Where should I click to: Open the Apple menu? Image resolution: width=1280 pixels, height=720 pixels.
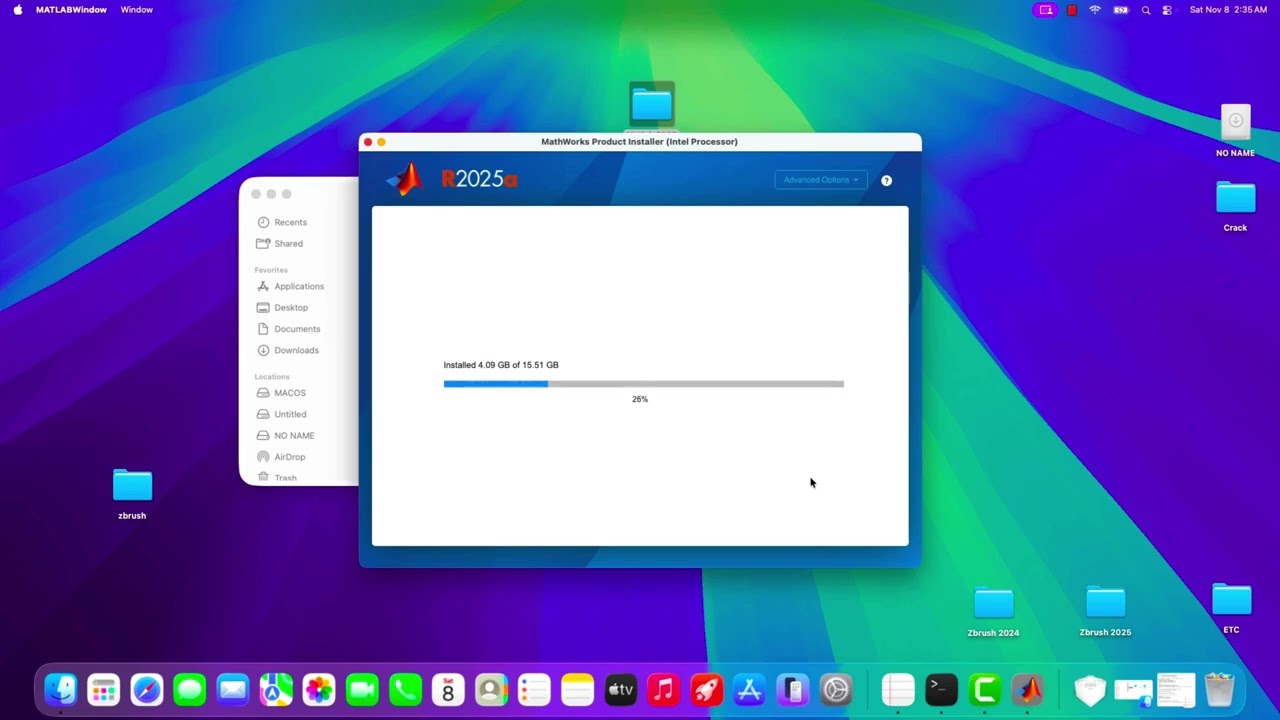pyautogui.click(x=17, y=10)
